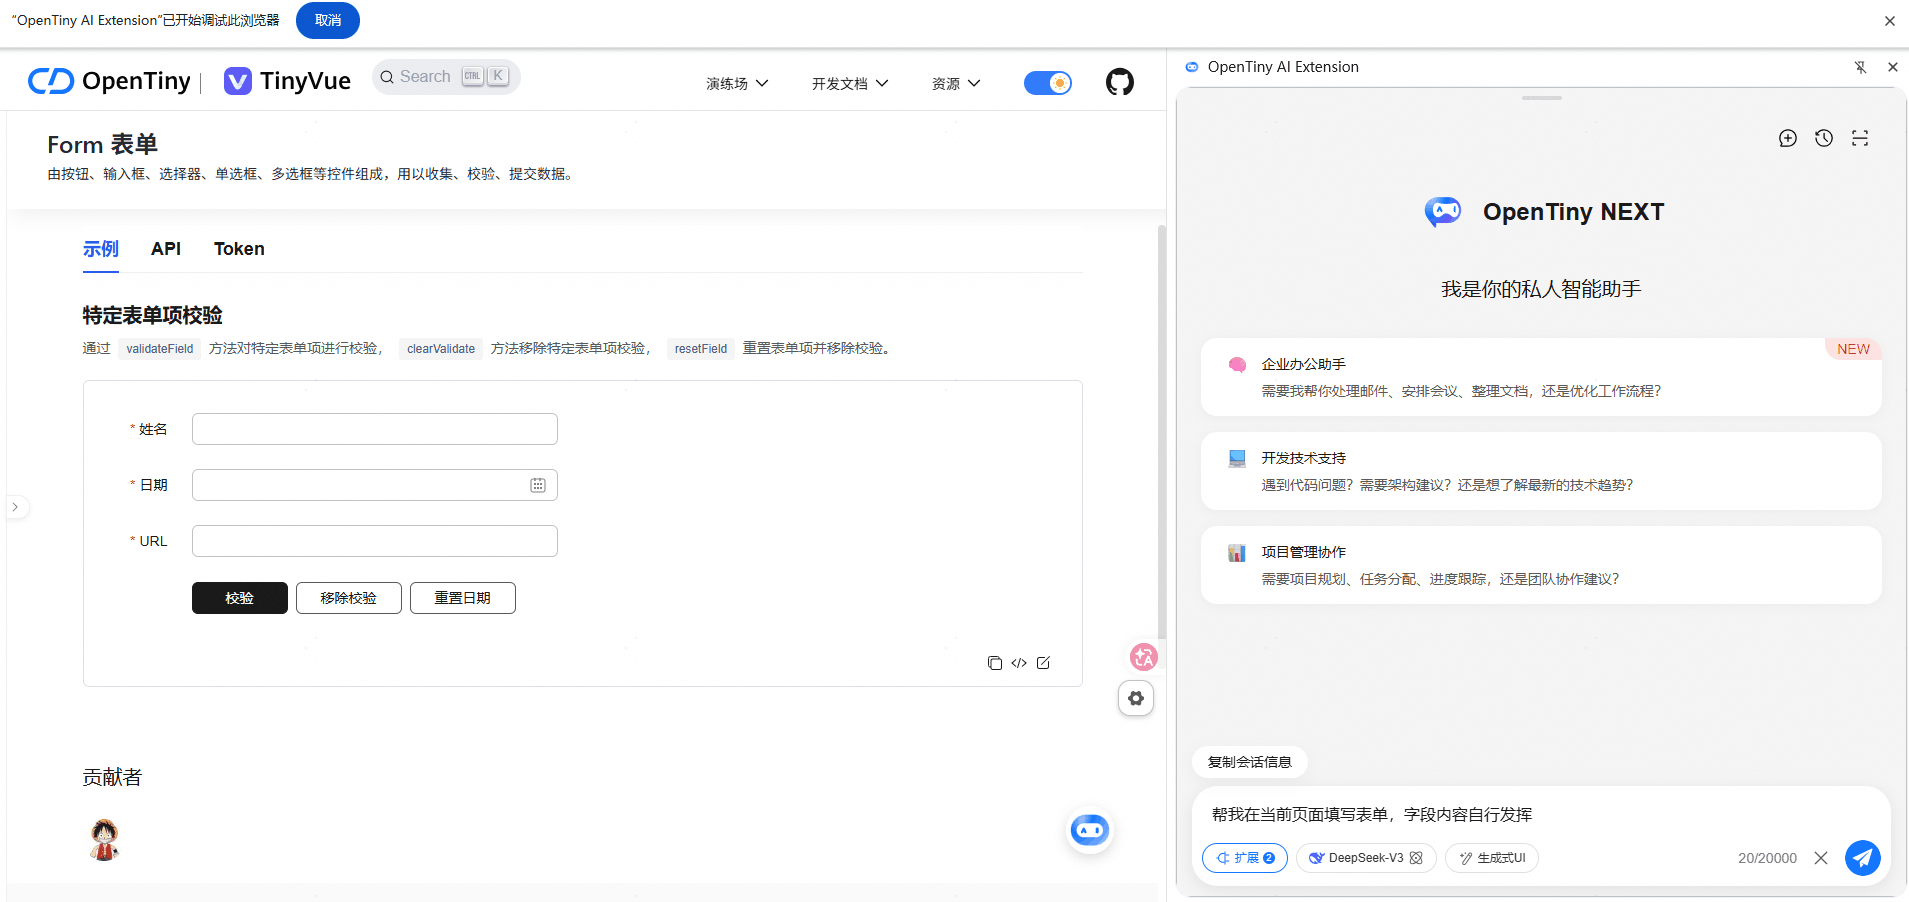Image resolution: width=1909 pixels, height=902 pixels.
Task: Click the 校验 validate button
Action: (x=240, y=598)
